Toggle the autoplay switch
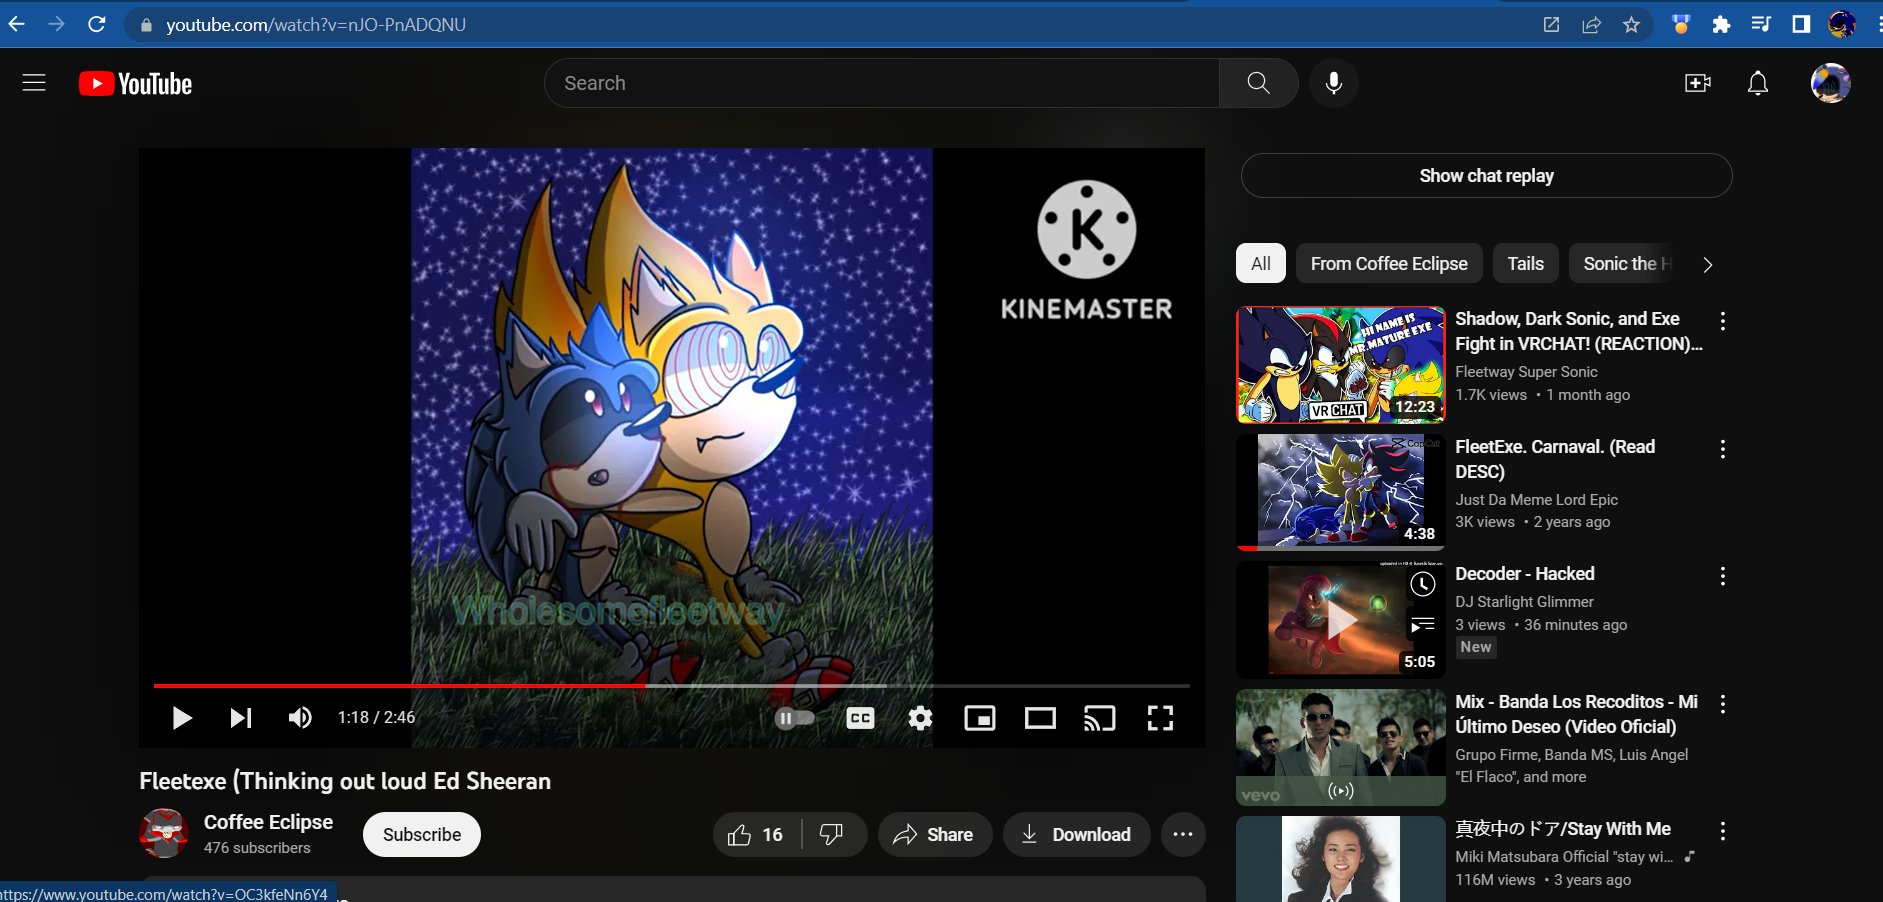The image size is (1883, 902). point(795,718)
